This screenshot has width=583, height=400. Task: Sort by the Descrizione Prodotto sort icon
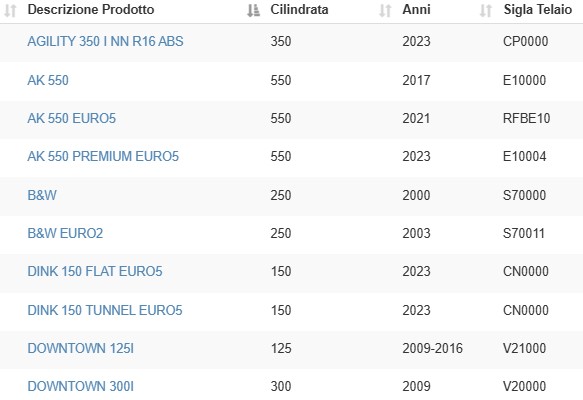point(254,10)
